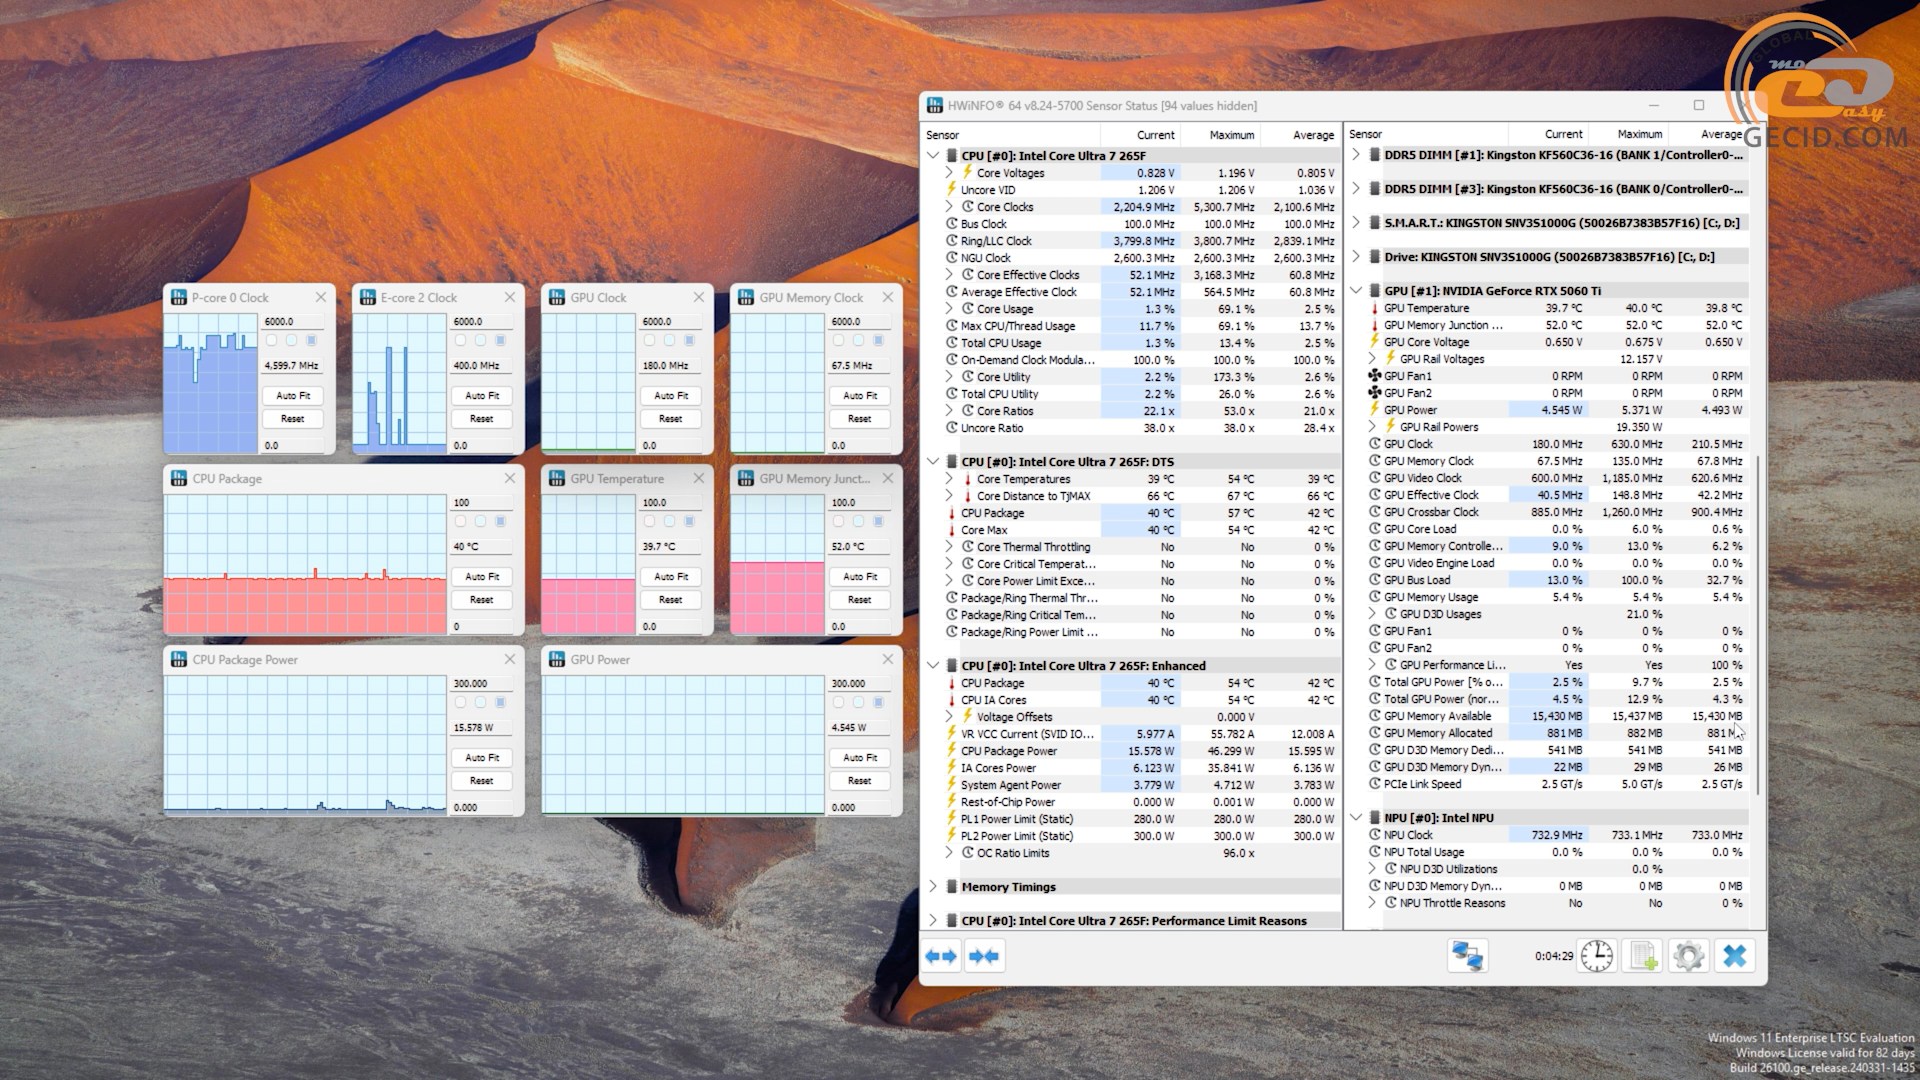Click the right panel Maximum column header
The width and height of the screenshot is (1920, 1080).
1627,134
